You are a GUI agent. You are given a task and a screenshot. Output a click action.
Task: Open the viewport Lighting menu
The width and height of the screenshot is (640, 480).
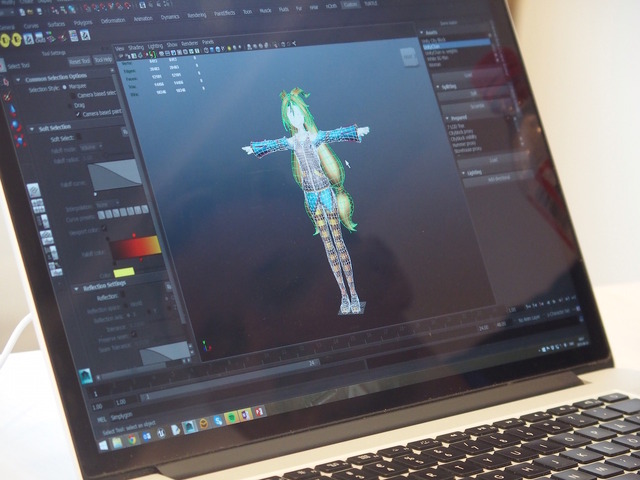coord(156,46)
